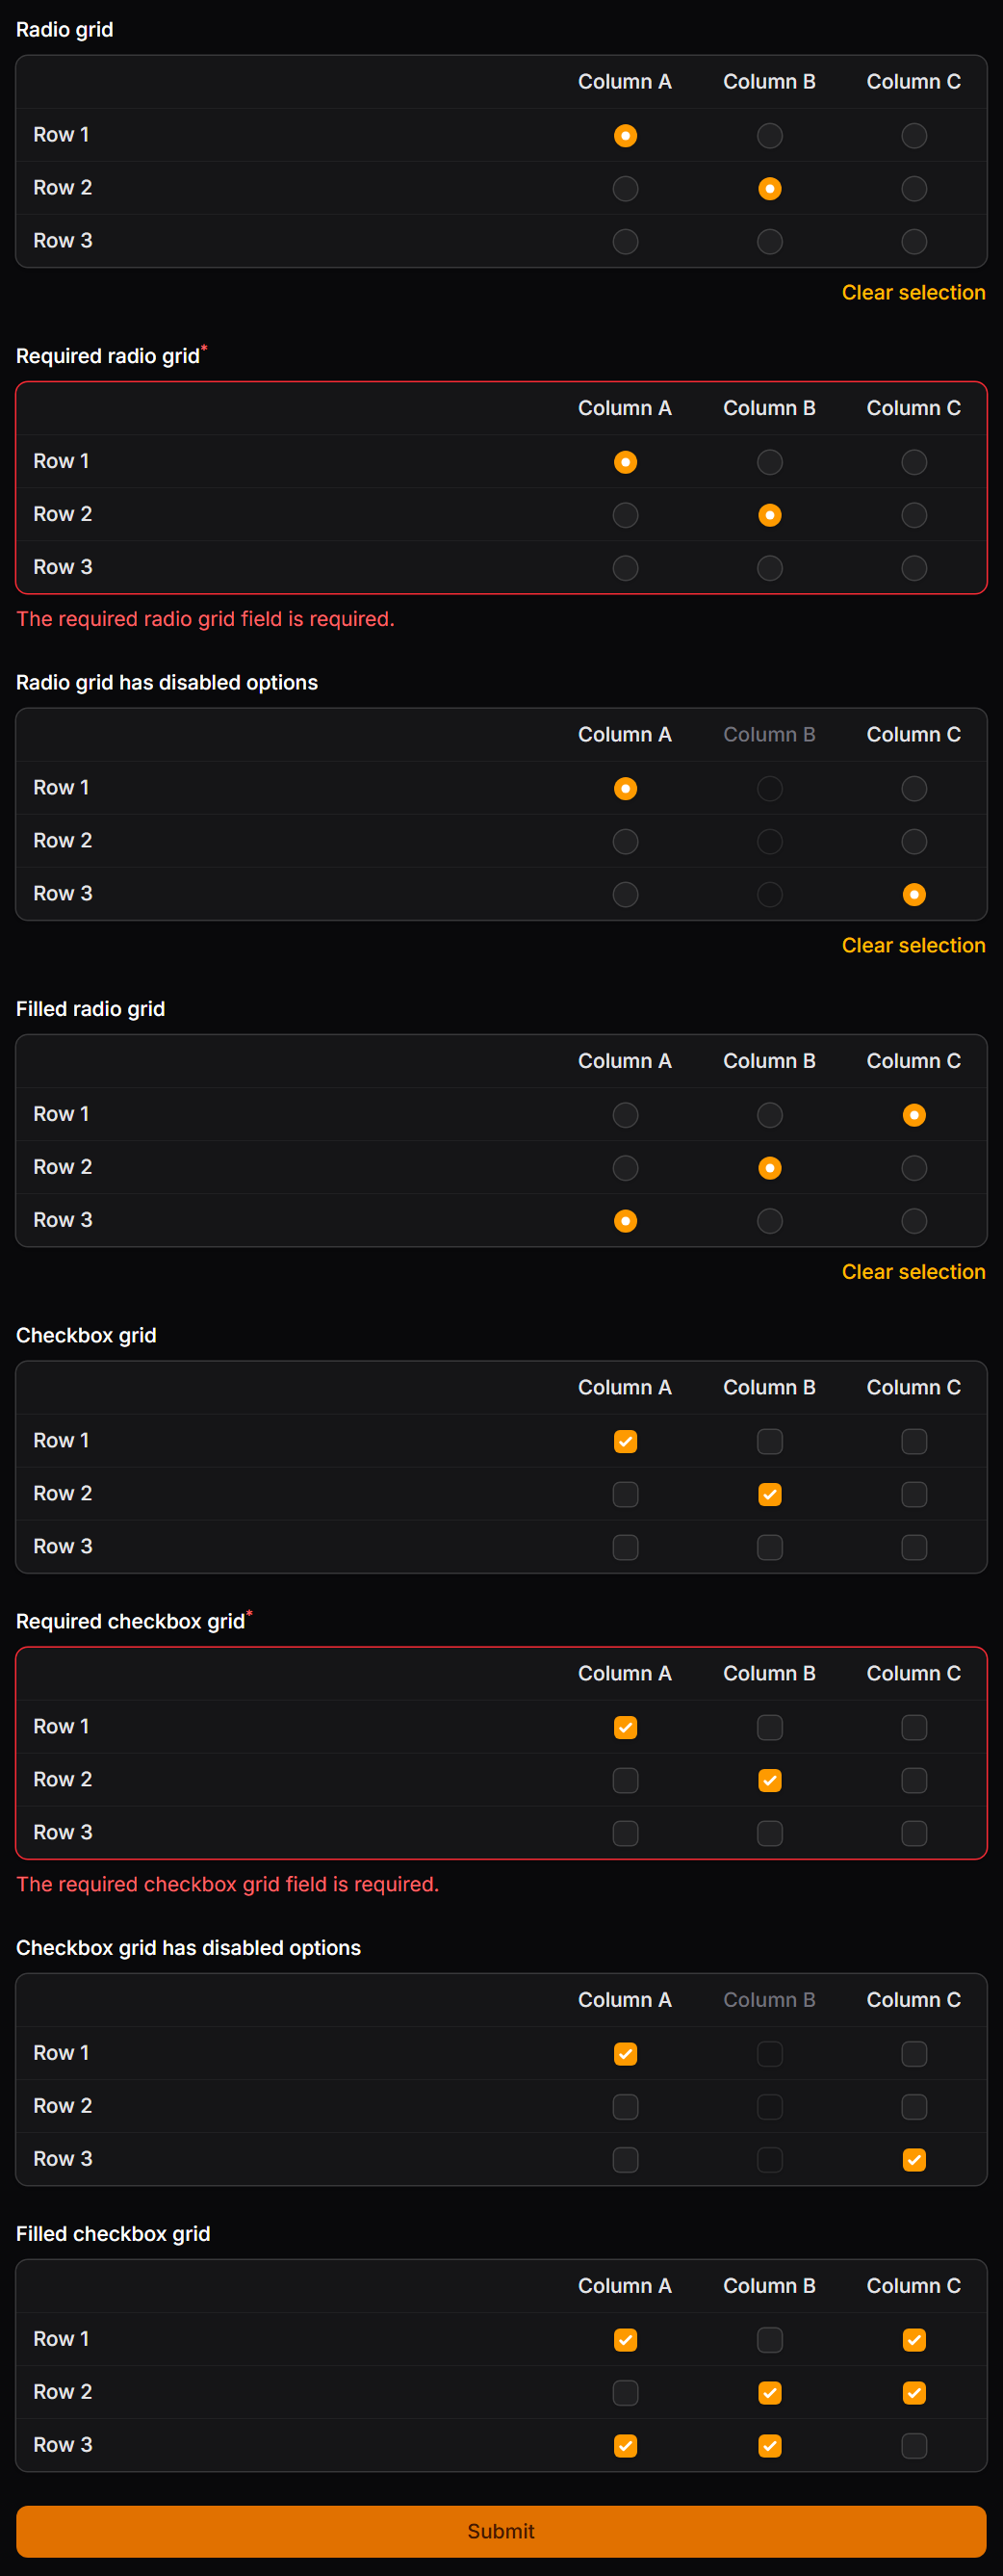Select Column A for Row 2 in Radio grid
This screenshot has width=1003, height=2576.
[x=625, y=187]
